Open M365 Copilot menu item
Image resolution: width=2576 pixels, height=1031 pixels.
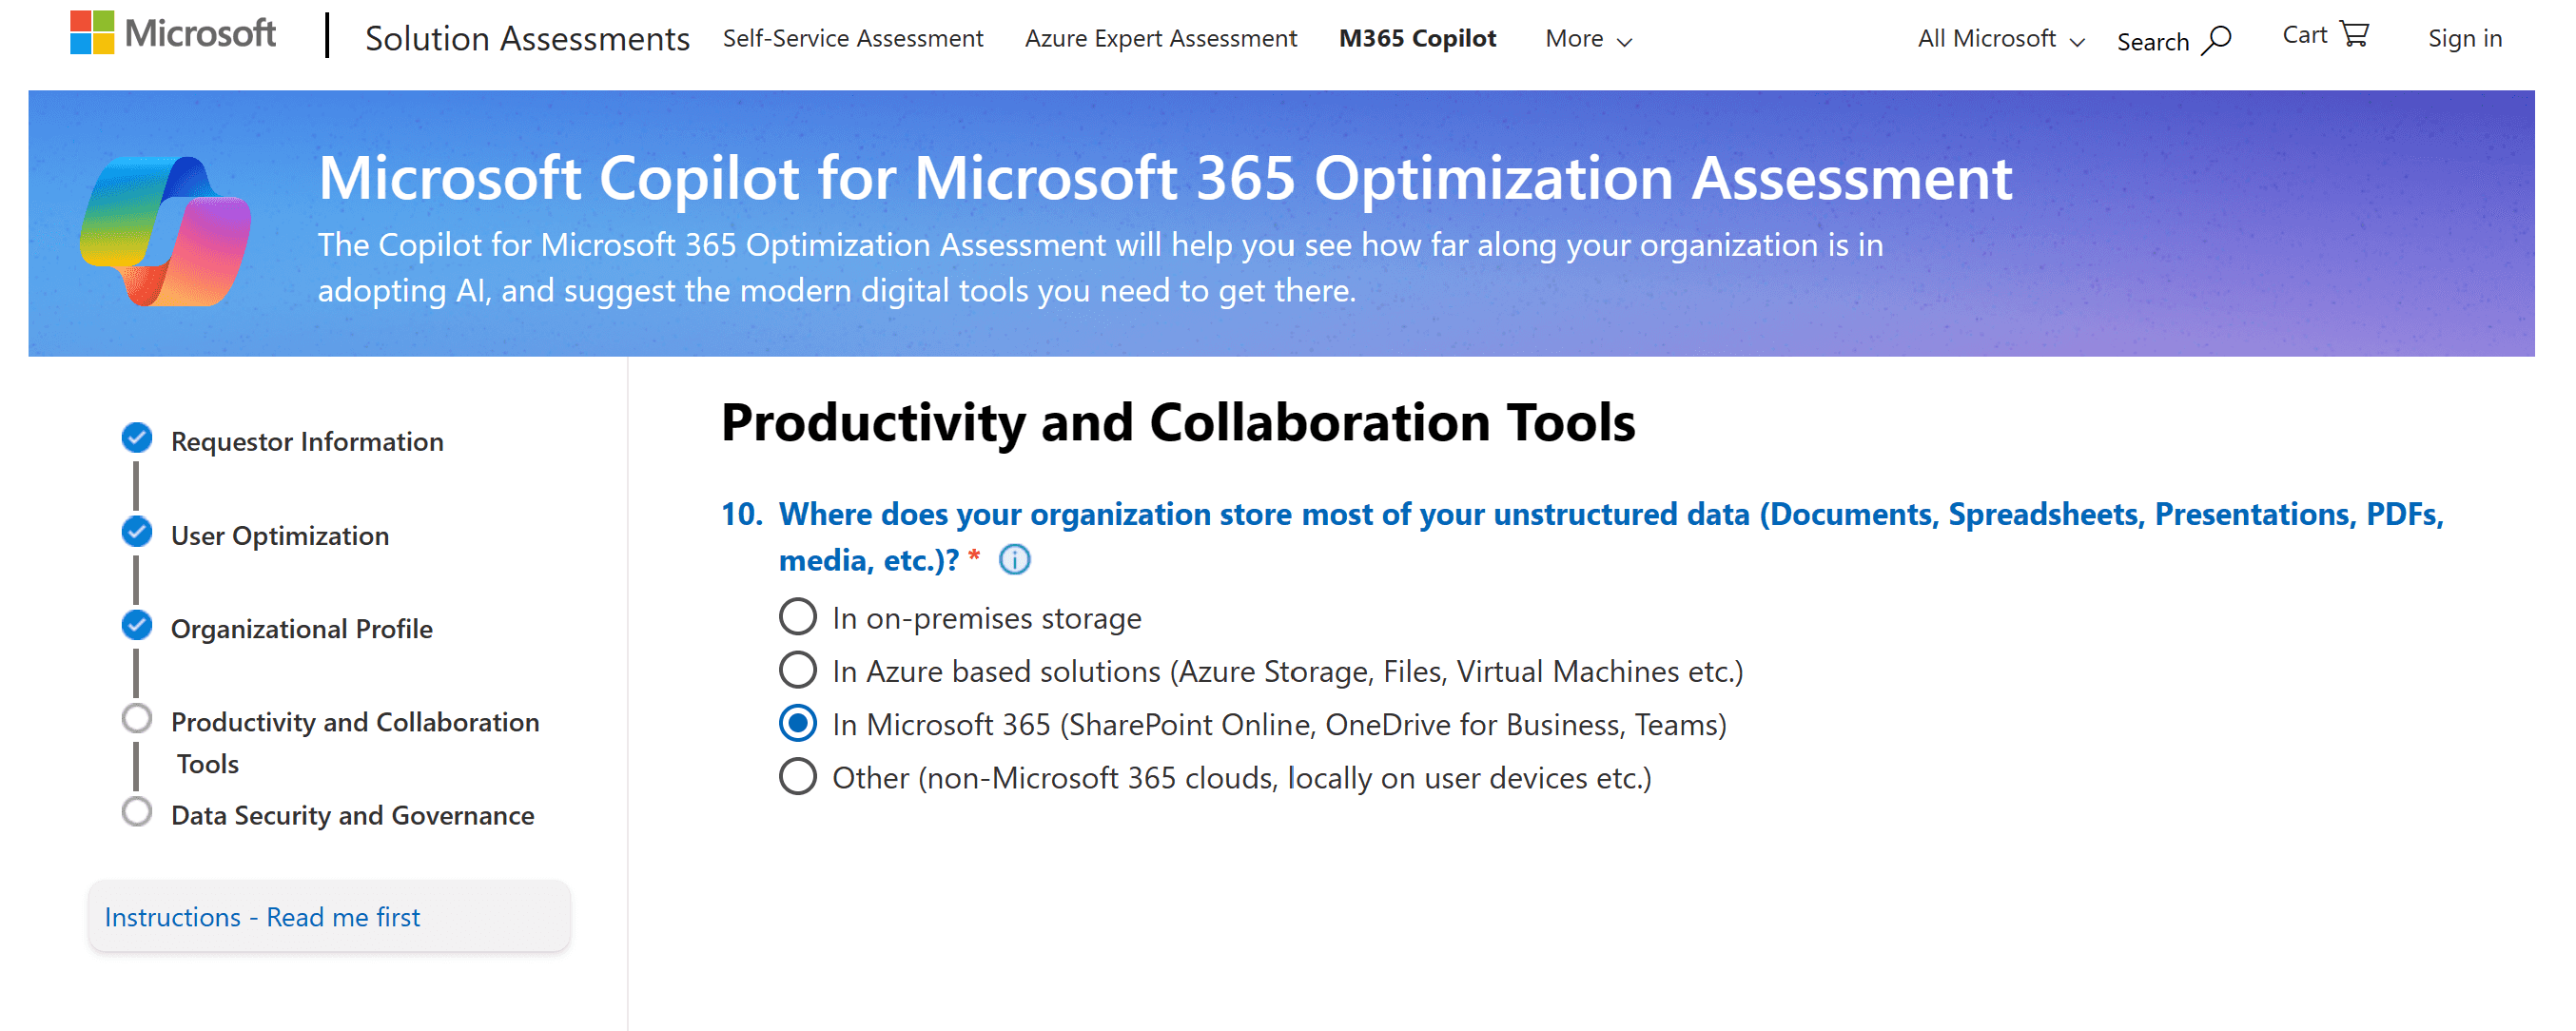1417,39
